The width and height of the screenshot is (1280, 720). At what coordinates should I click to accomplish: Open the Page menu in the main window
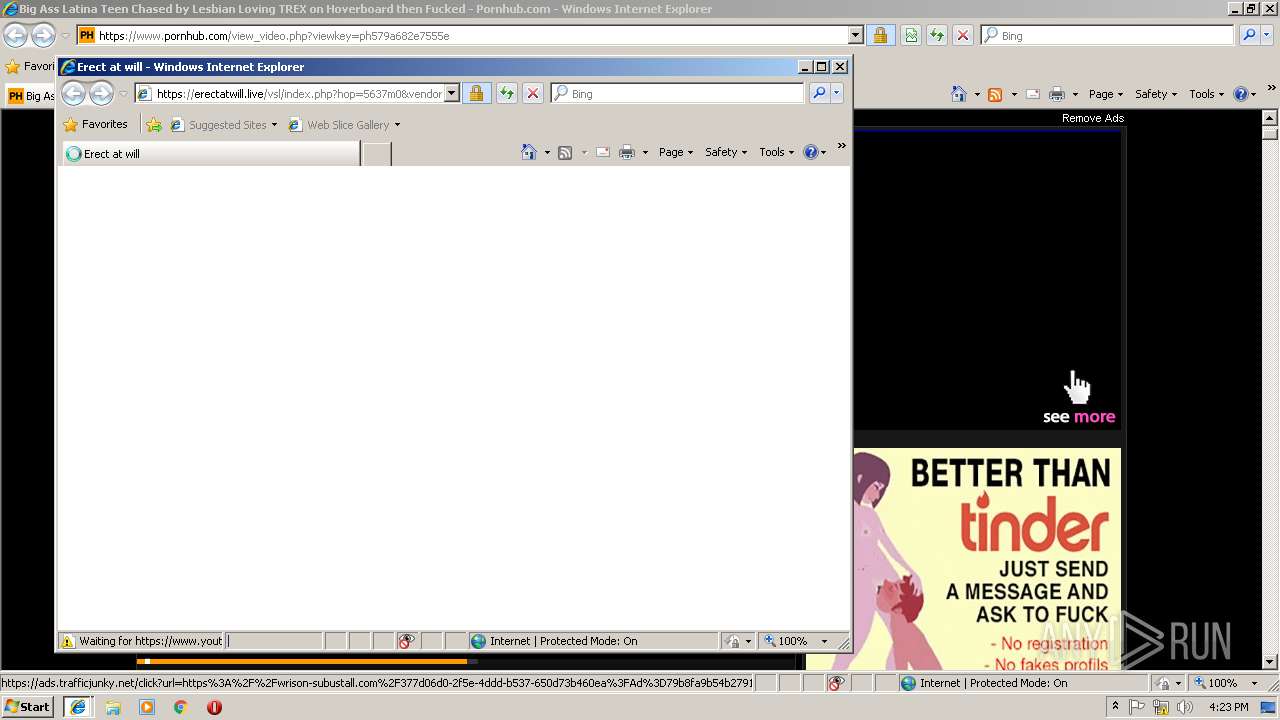pyautogui.click(x=1105, y=94)
